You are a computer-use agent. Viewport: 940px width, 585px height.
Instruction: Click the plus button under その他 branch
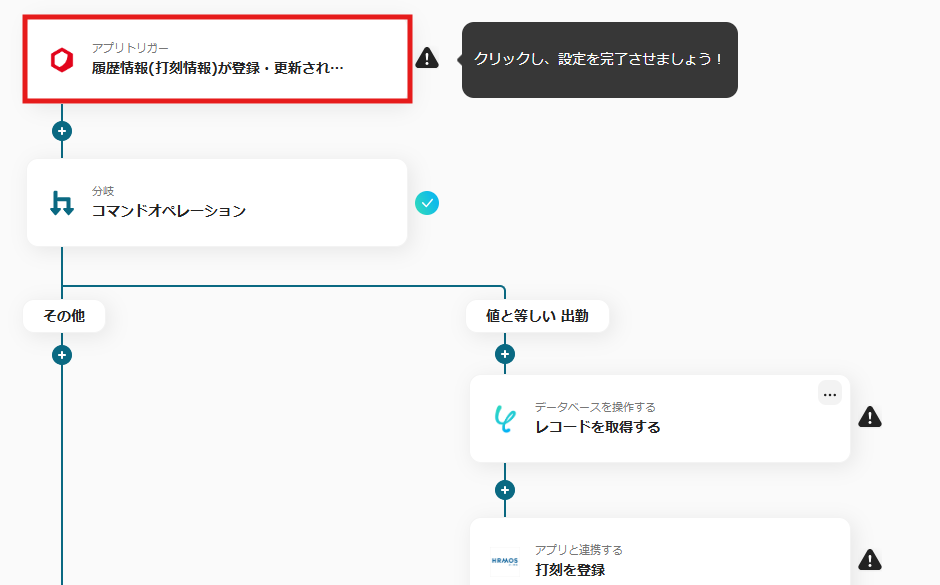coord(62,352)
